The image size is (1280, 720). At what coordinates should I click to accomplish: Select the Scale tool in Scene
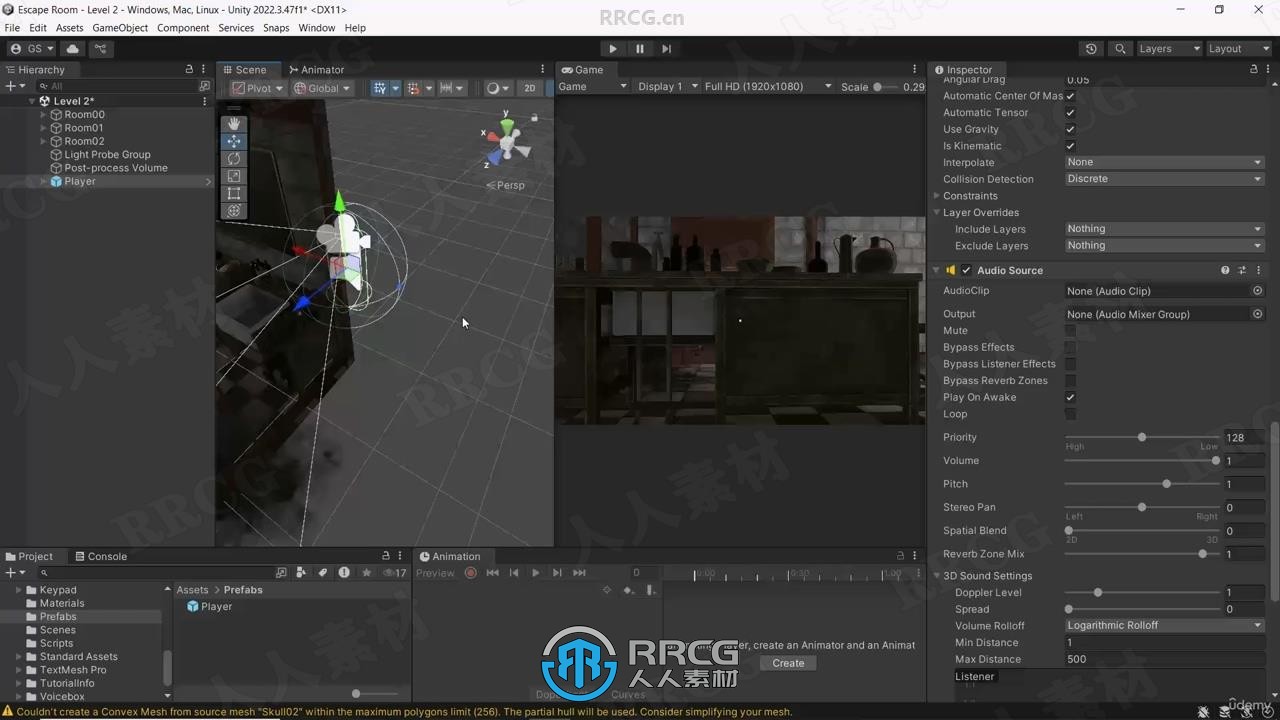(x=234, y=176)
